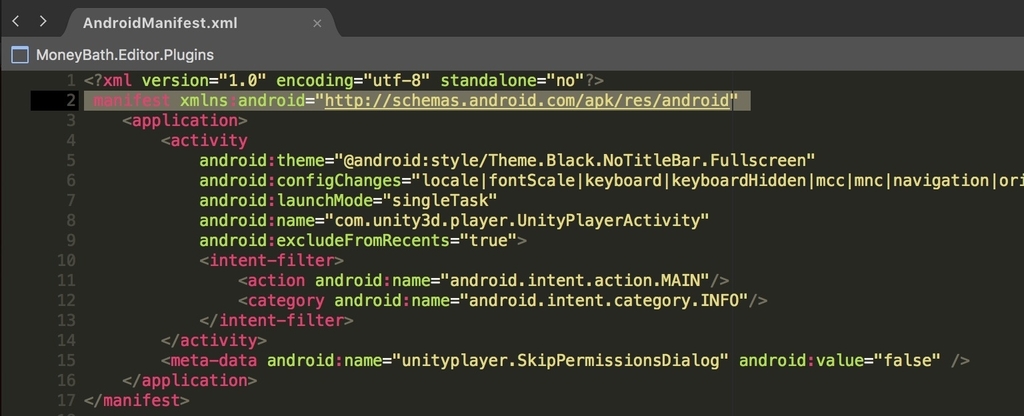The width and height of the screenshot is (1024, 416).
Task: Click the opening activity tag
Action: pos(204,141)
